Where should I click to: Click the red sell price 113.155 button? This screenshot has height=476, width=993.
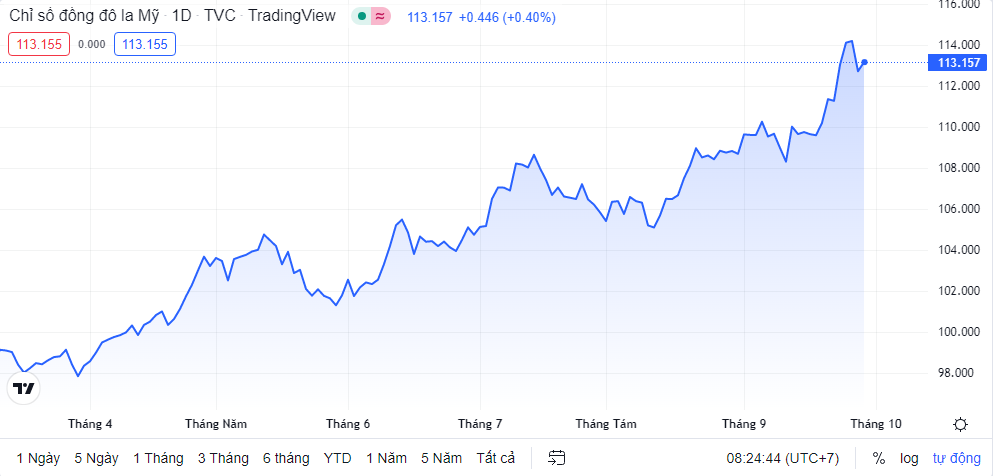coord(39,43)
